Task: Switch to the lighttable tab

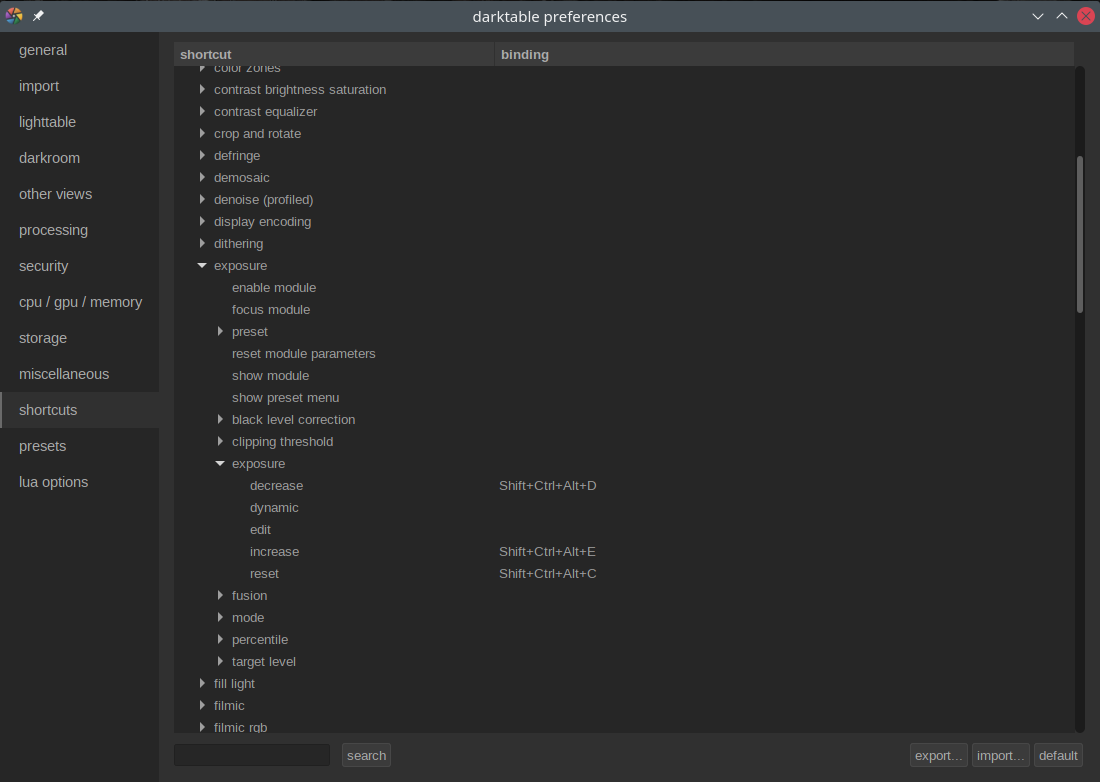Action: (79, 122)
